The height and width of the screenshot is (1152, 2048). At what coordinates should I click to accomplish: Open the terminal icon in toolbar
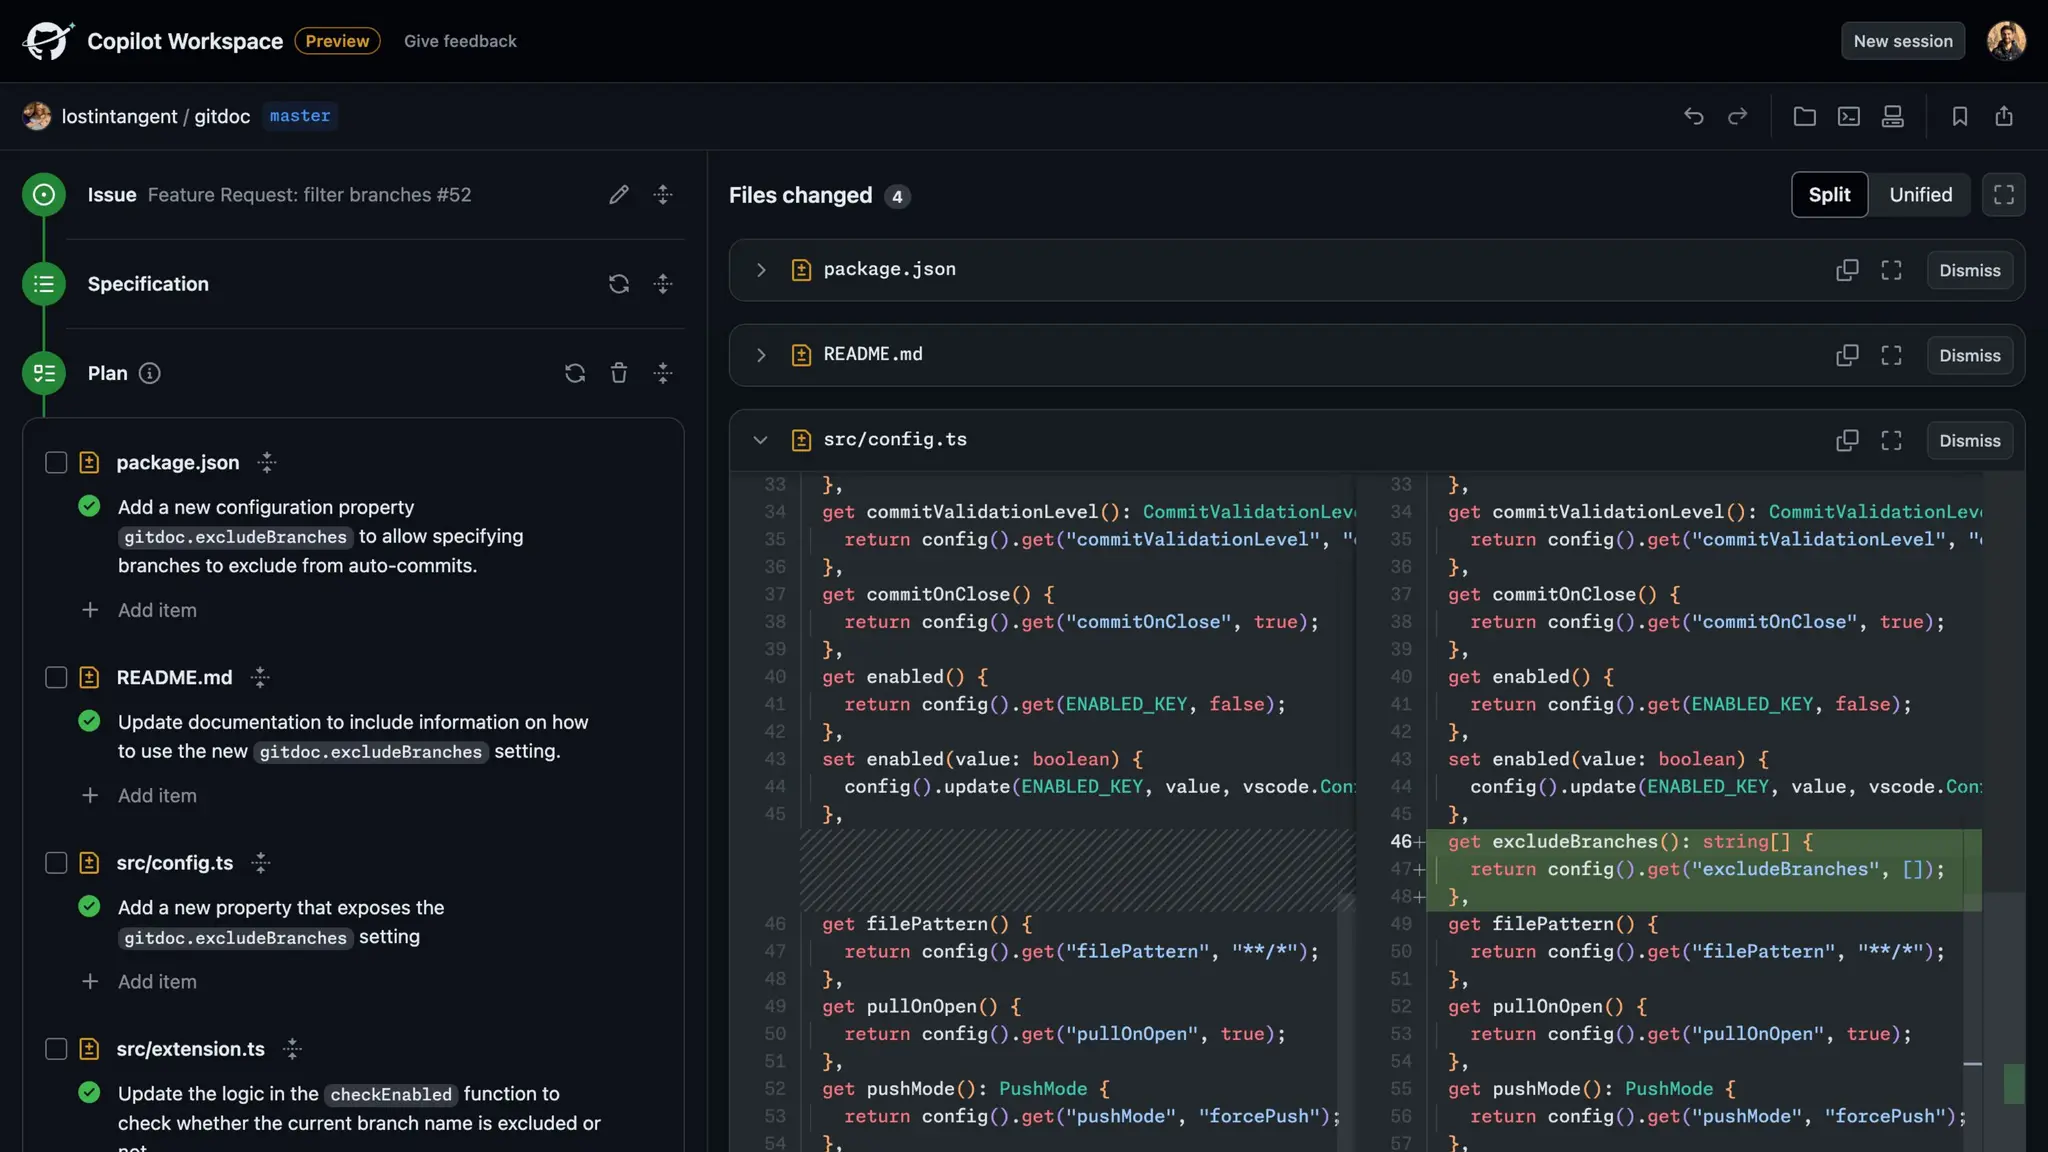pos(1848,116)
